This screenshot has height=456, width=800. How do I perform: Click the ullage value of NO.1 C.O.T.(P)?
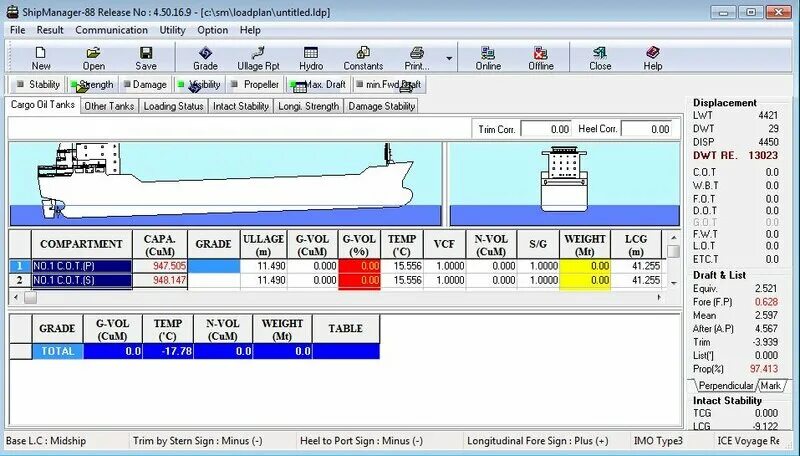click(264, 266)
